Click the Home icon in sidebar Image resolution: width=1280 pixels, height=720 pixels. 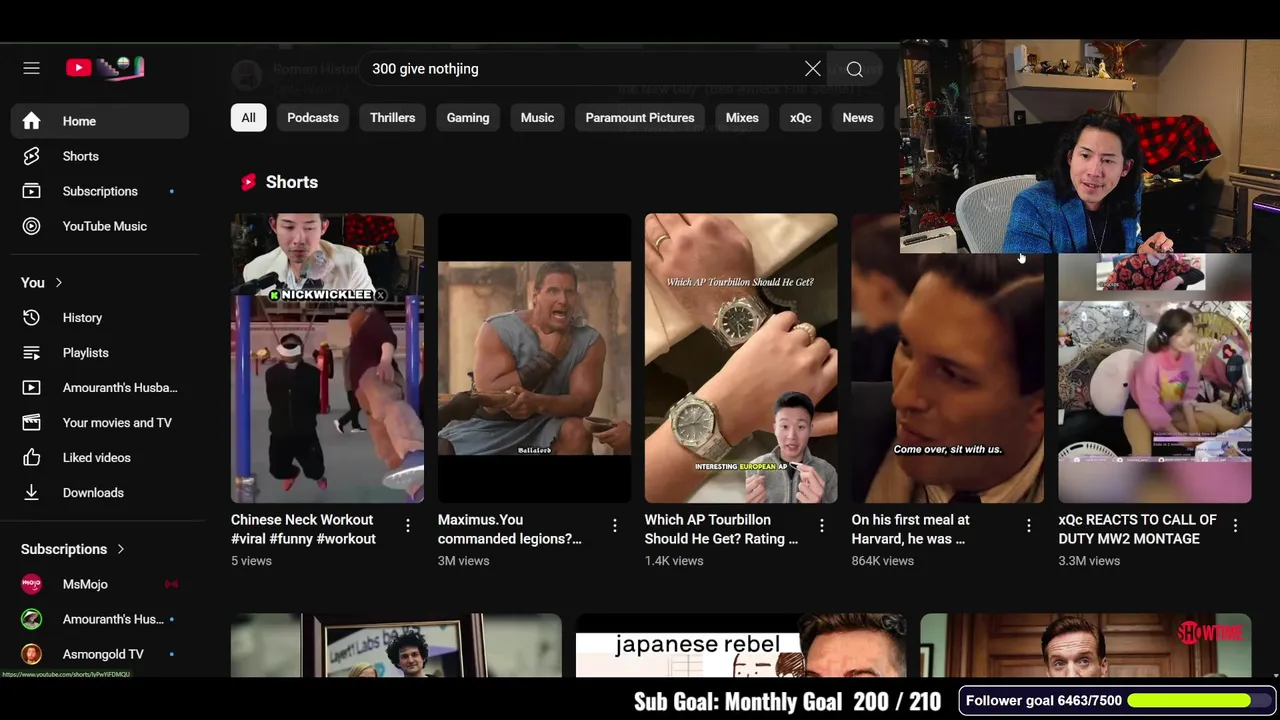tap(32, 121)
